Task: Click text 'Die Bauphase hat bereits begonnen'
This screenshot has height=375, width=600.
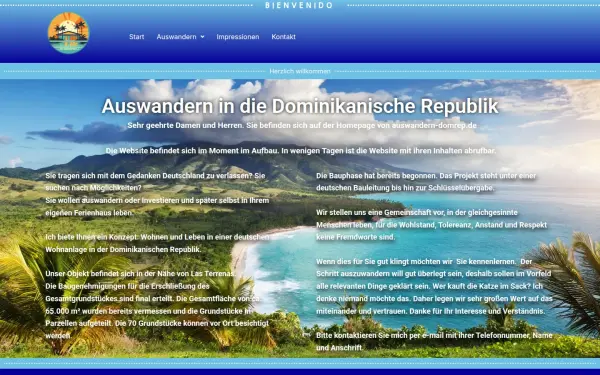Action: (377, 176)
